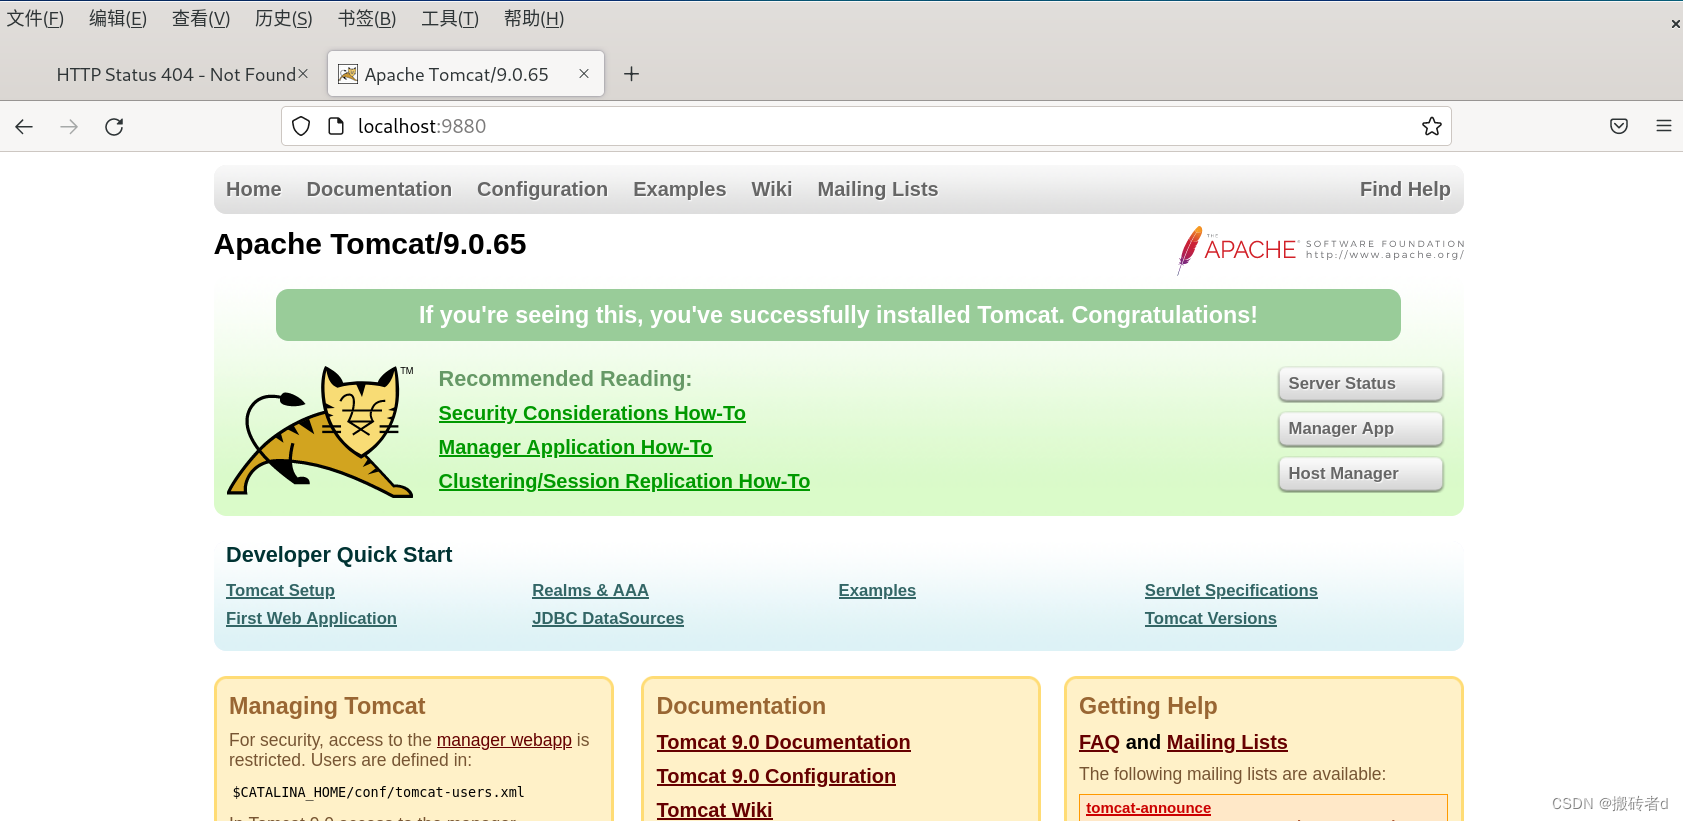Open the tomcat-announce mailing list link
Viewport: 1683px width, 821px height.
(1148, 808)
